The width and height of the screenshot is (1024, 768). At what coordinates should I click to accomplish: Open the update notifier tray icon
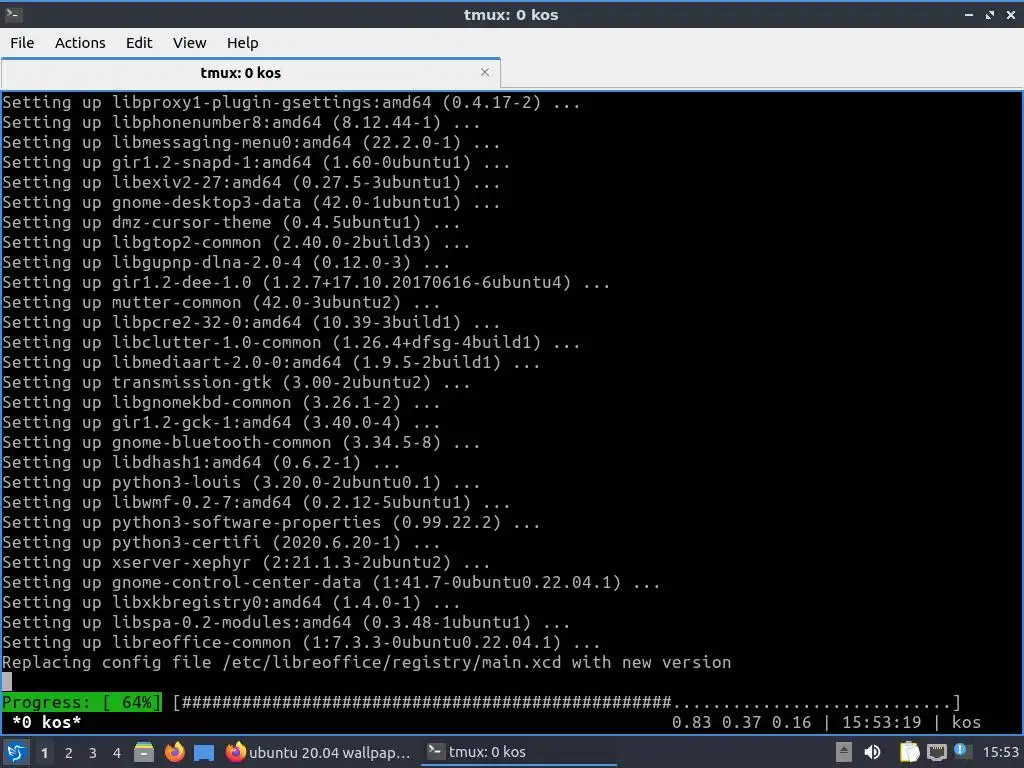coord(962,751)
